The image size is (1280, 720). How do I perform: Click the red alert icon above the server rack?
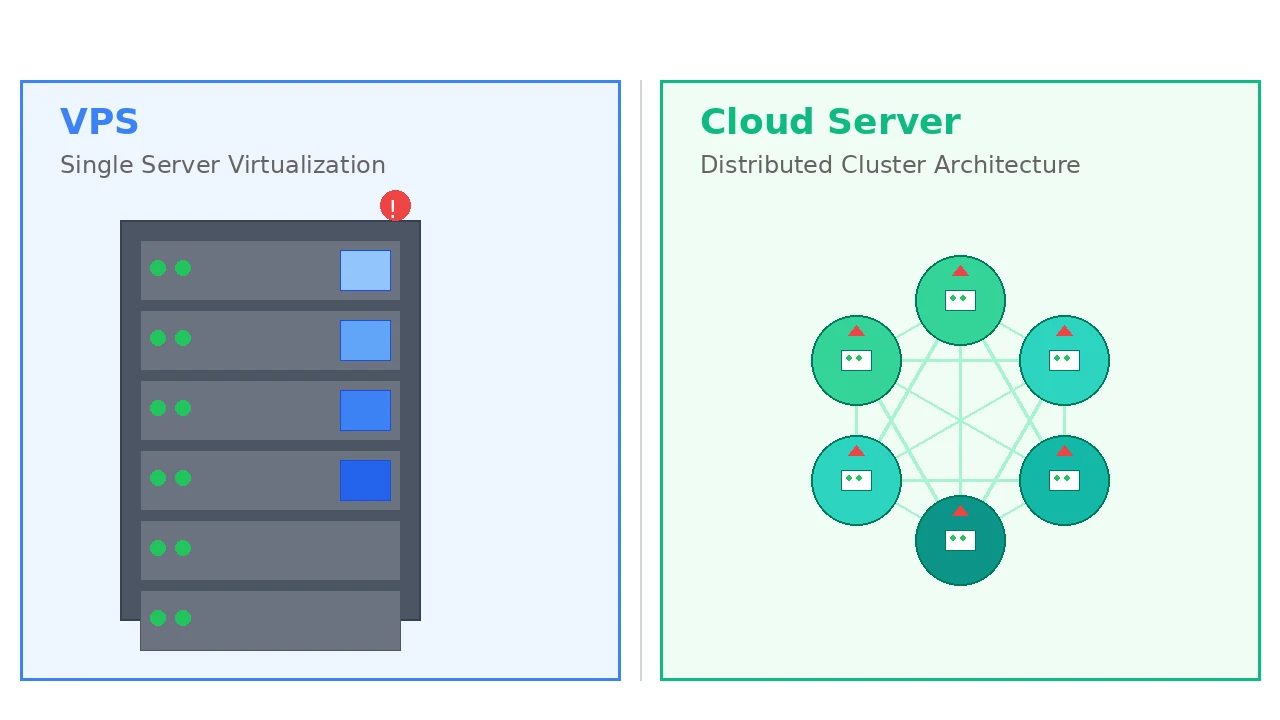(x=395, y=206)
